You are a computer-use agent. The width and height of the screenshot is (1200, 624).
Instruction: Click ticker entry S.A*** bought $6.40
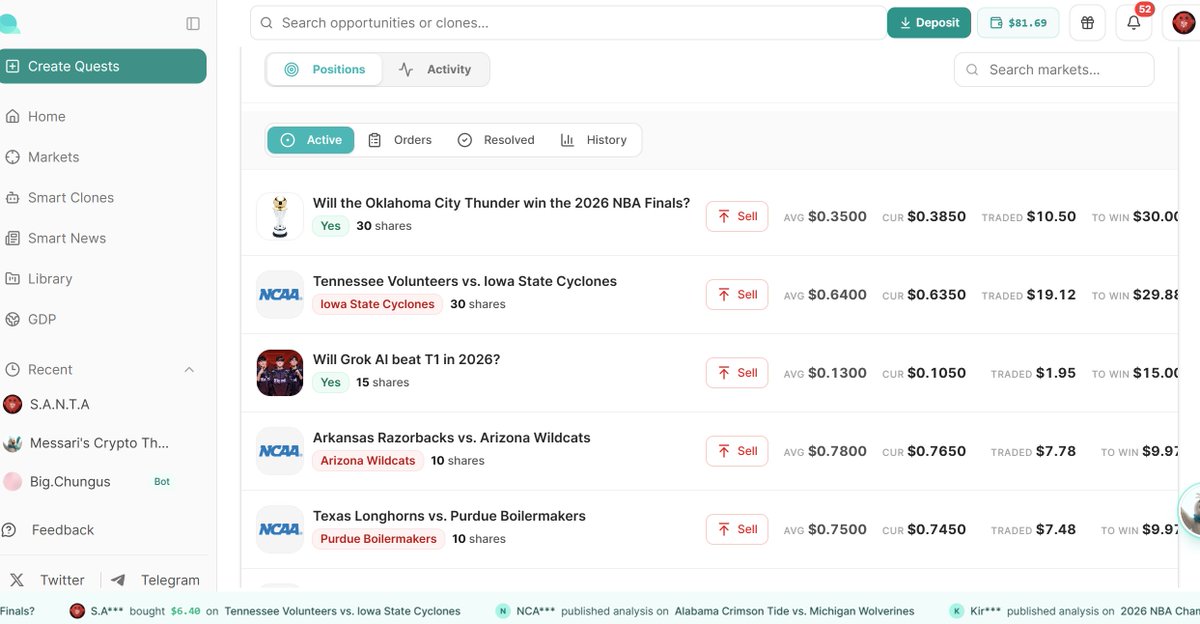tap(264, 611)
